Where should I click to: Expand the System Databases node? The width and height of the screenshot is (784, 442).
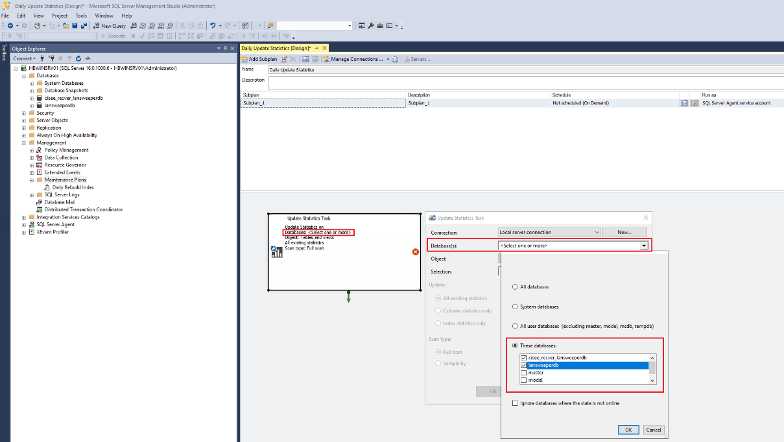pos(32,83)
